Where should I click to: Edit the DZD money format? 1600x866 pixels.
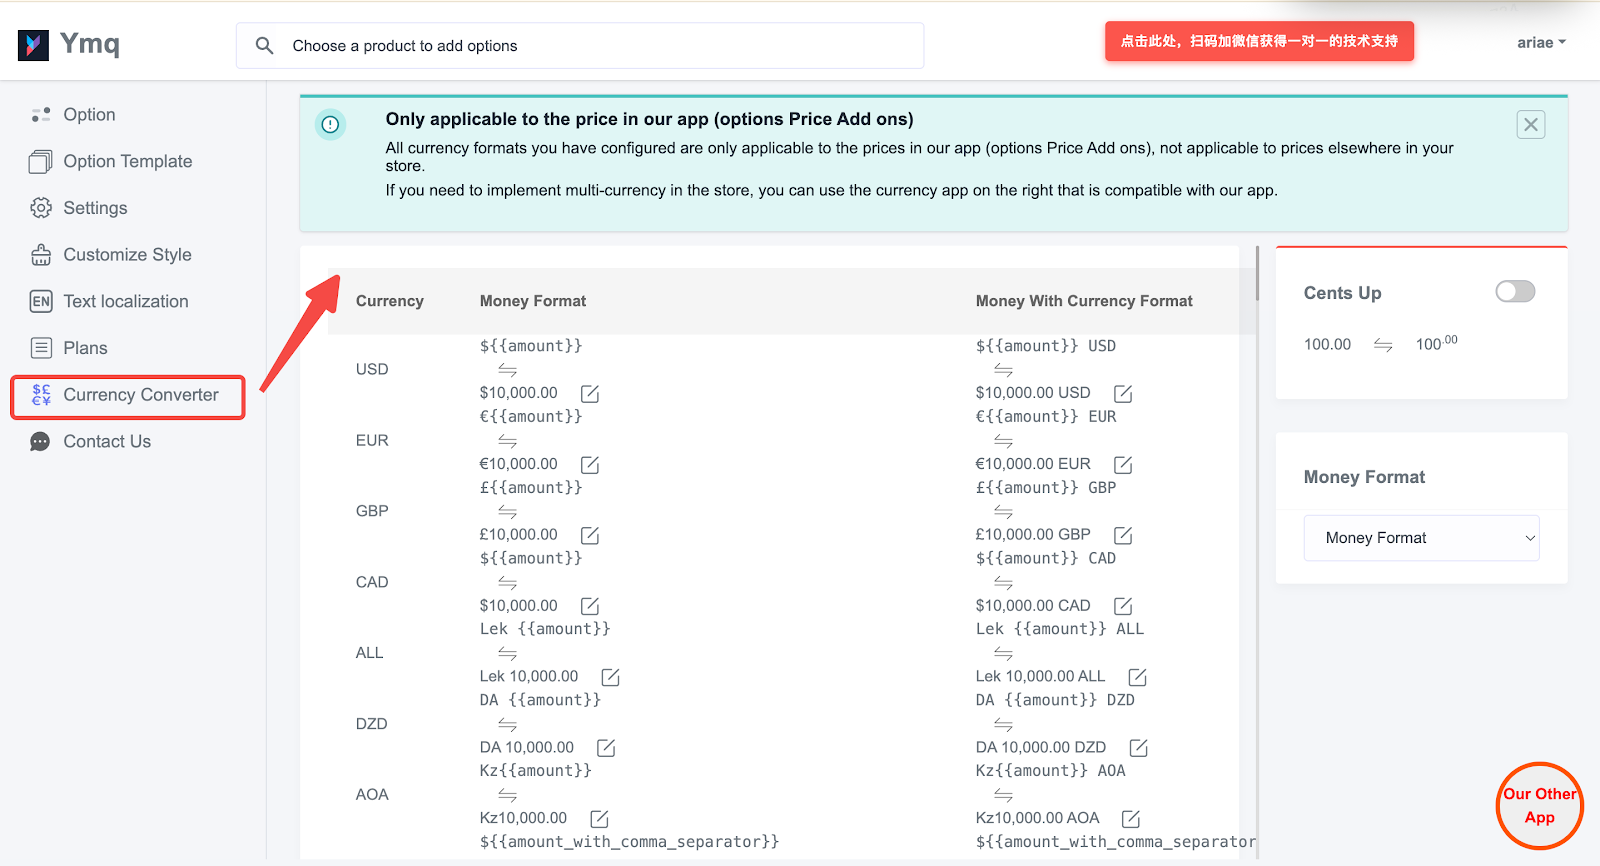click(606, 749)
